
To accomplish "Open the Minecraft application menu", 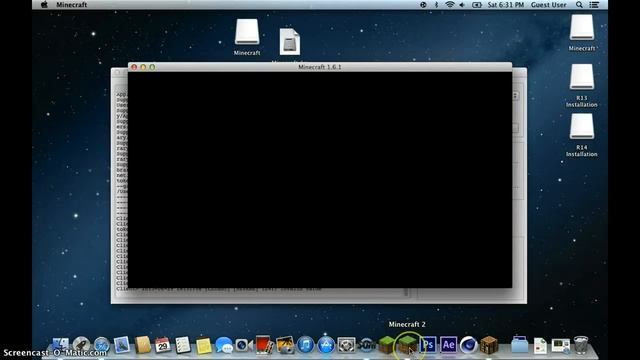I will pos(71,5).
